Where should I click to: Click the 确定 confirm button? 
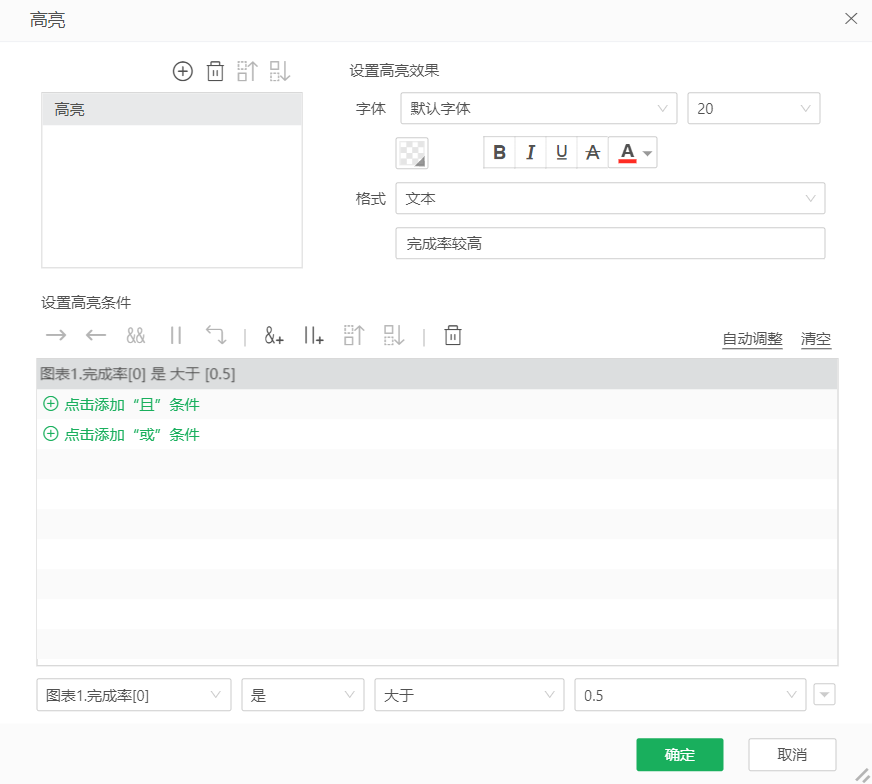[x=679, y=755]
